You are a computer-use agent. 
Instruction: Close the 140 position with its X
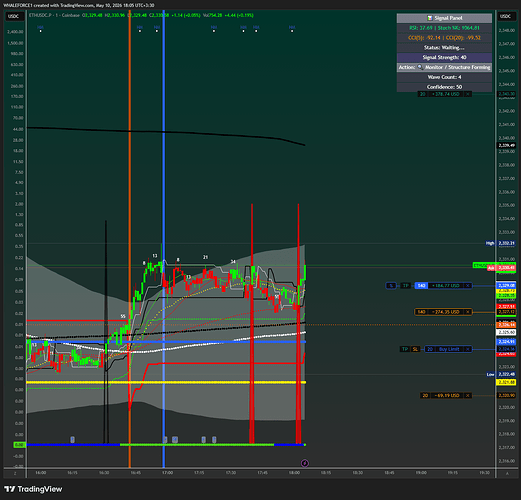468,286
